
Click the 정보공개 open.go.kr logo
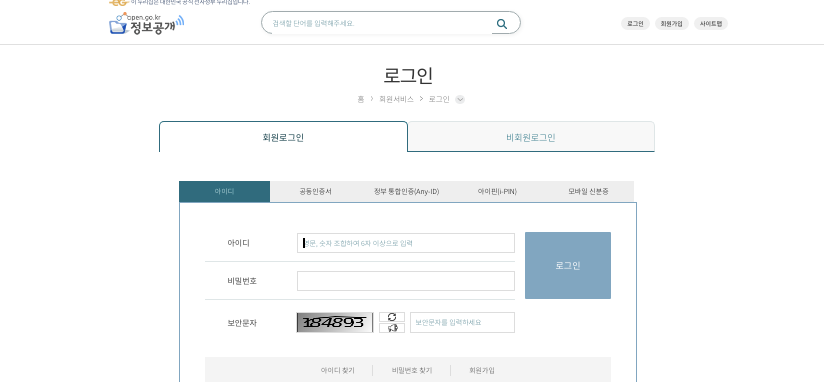(x=147, y=24)
